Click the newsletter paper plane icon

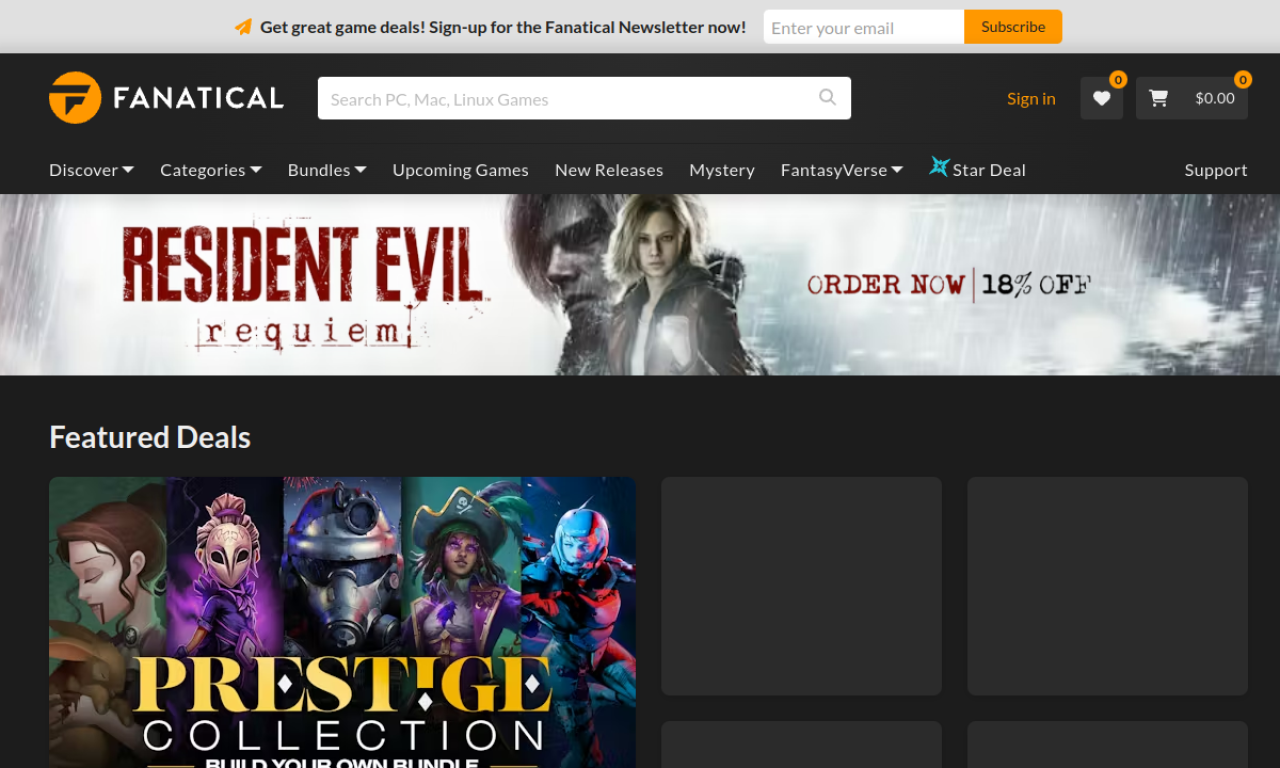point(243,27)
